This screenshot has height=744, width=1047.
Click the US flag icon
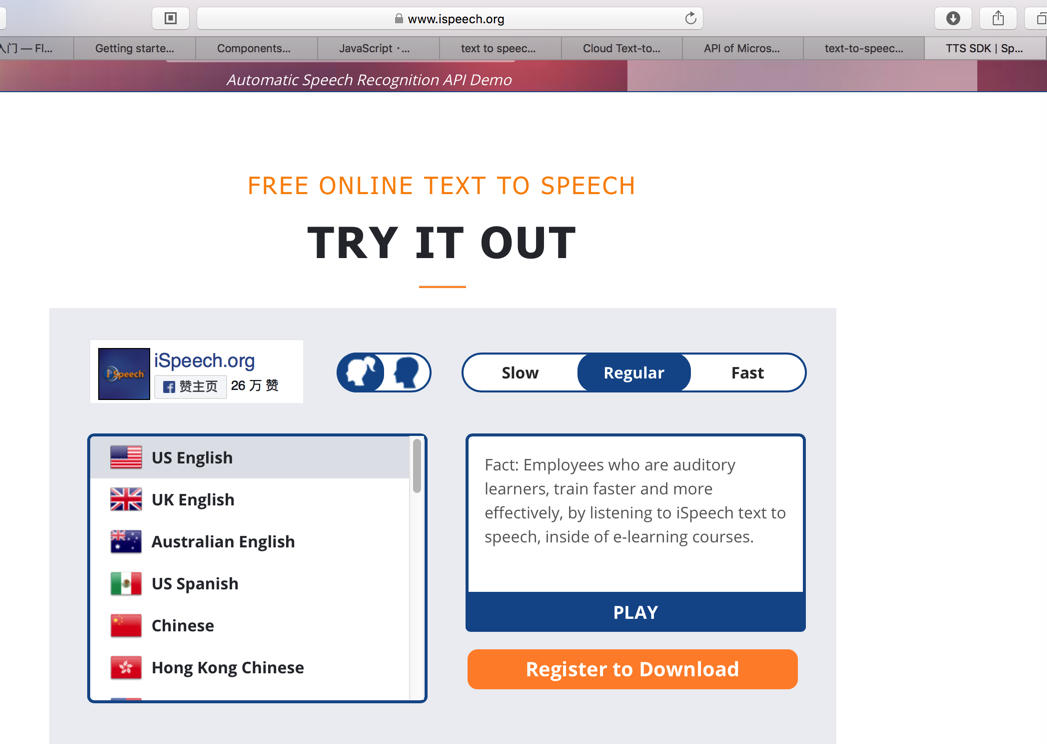(126, 457)
